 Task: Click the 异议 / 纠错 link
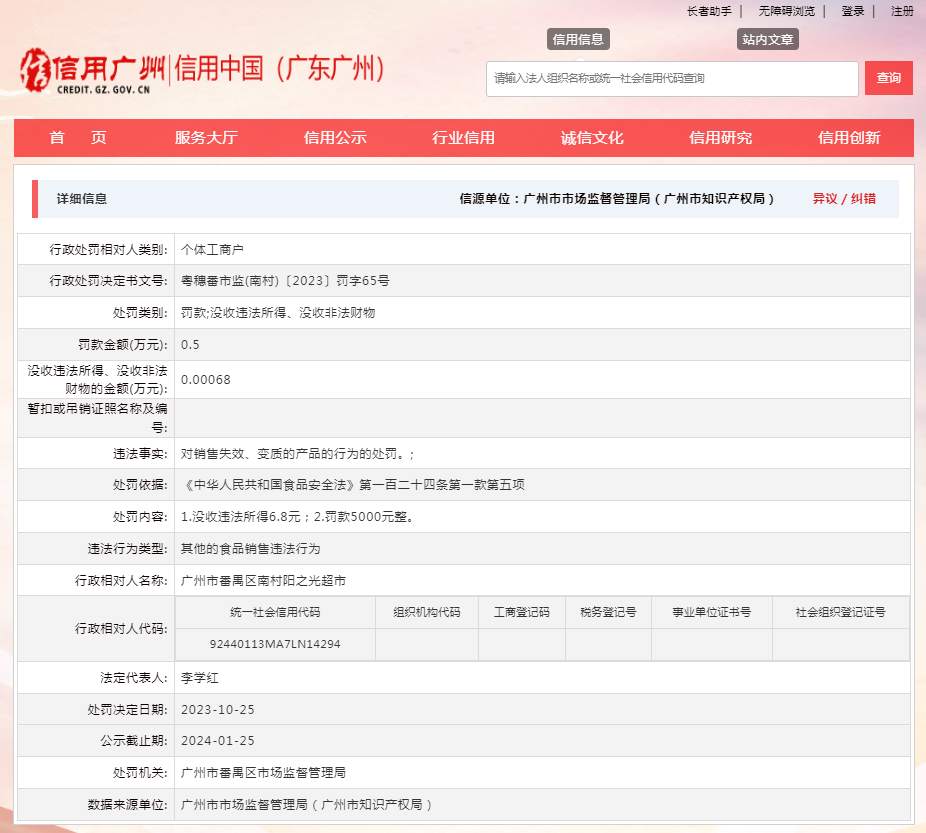point(844,199)
